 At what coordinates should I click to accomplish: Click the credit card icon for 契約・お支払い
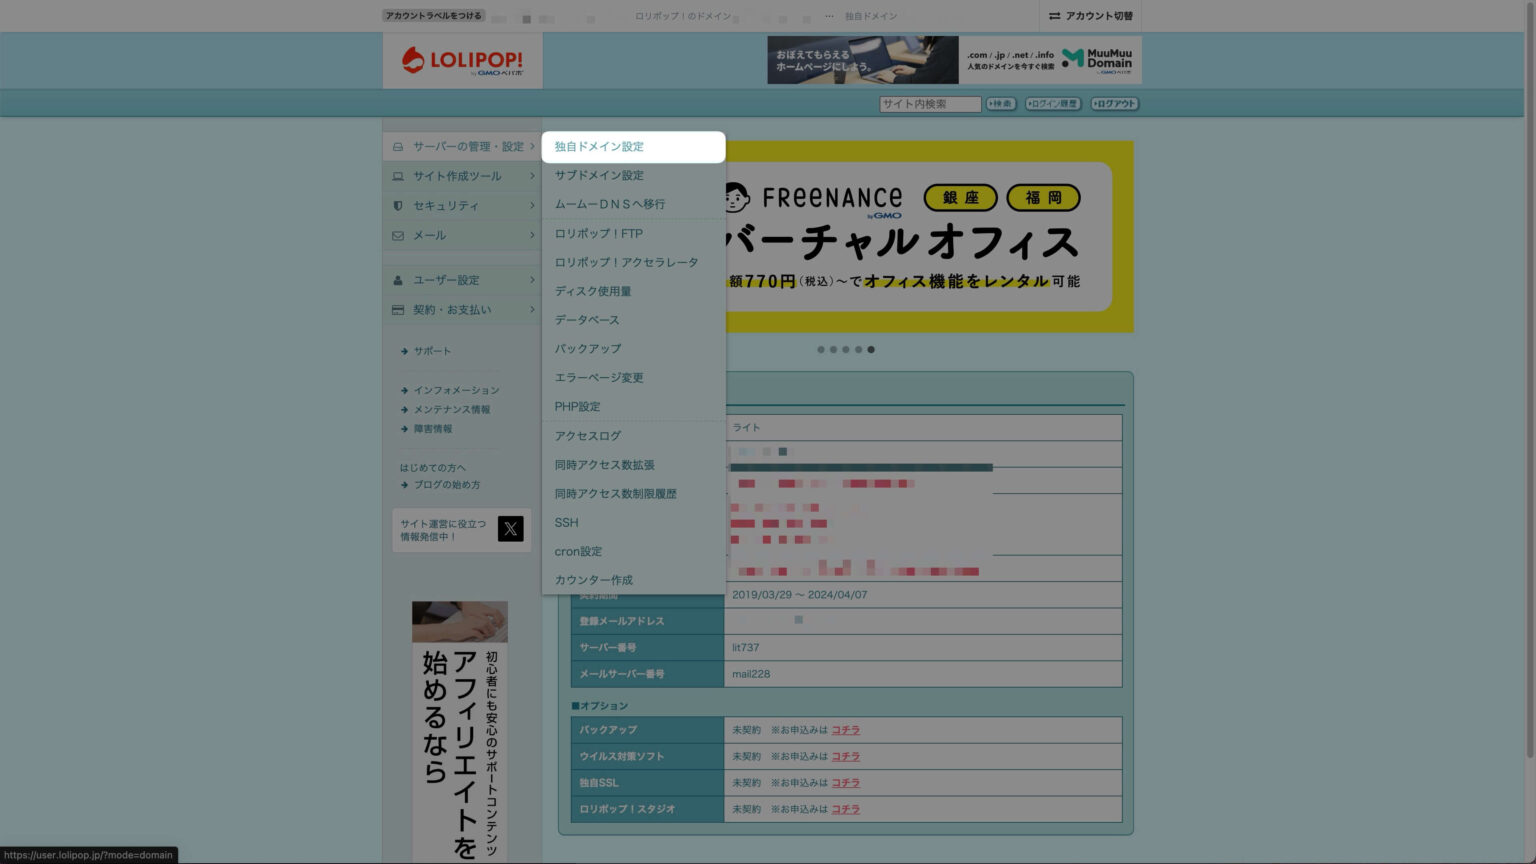point(397,310)
